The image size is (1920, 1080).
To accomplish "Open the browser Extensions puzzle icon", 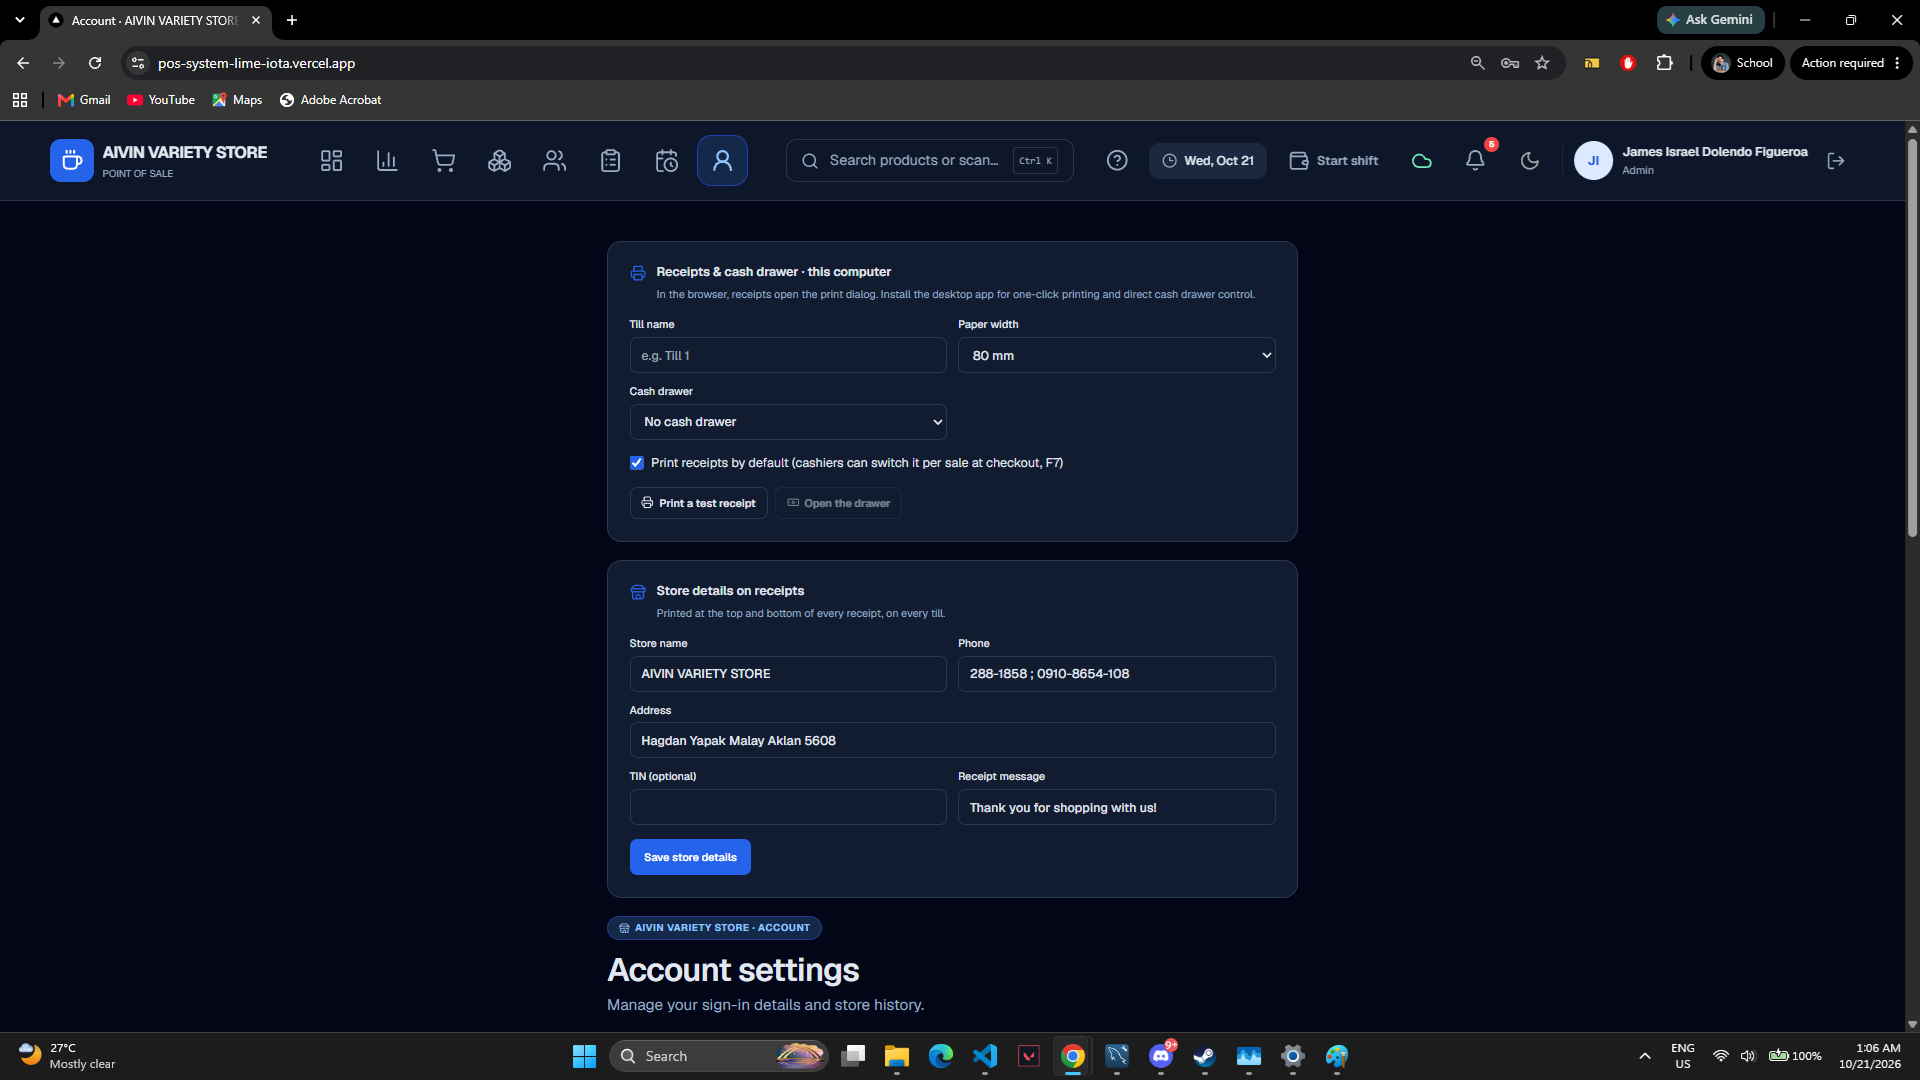I will [x=1664, y=63].
